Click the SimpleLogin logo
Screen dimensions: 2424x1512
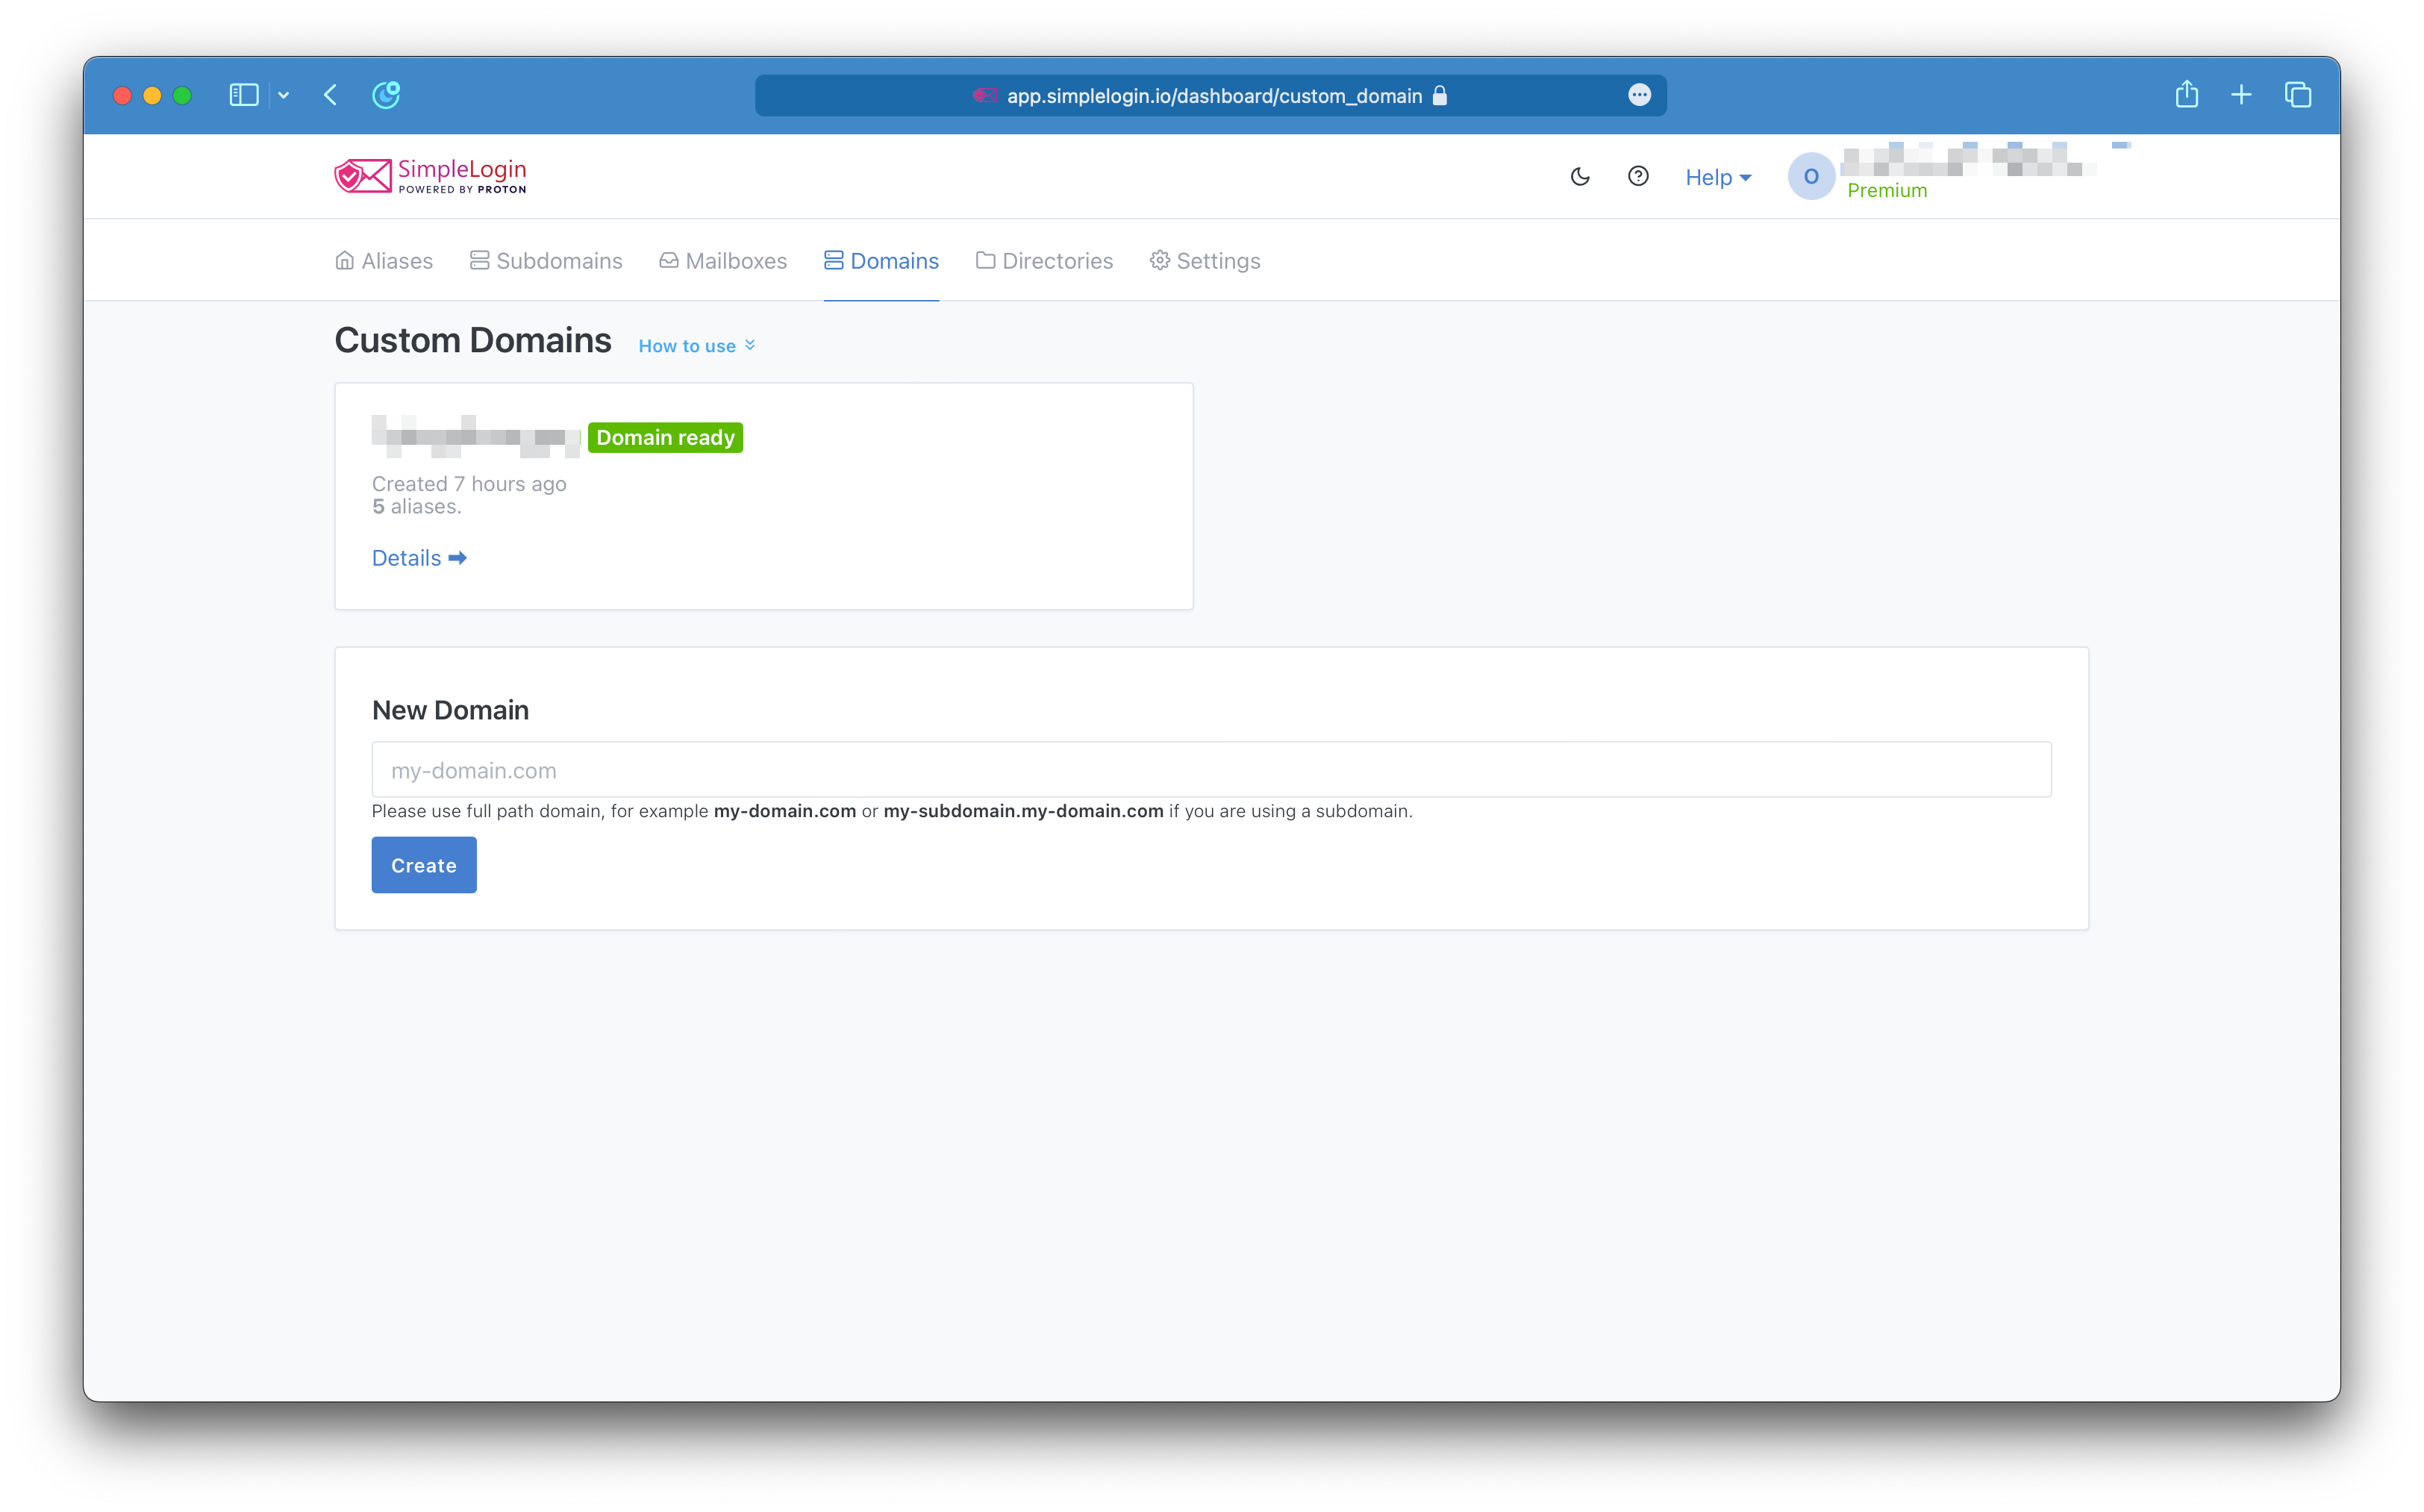430,176
